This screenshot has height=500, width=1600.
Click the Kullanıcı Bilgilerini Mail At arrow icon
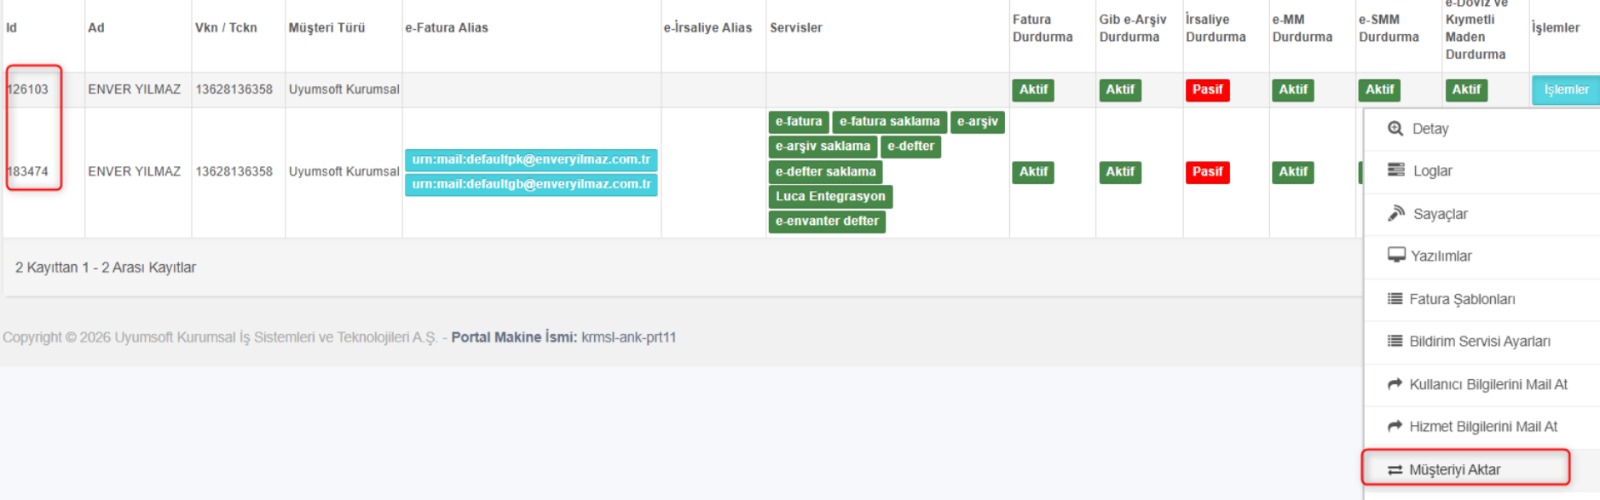click(x=1395, y=384)
